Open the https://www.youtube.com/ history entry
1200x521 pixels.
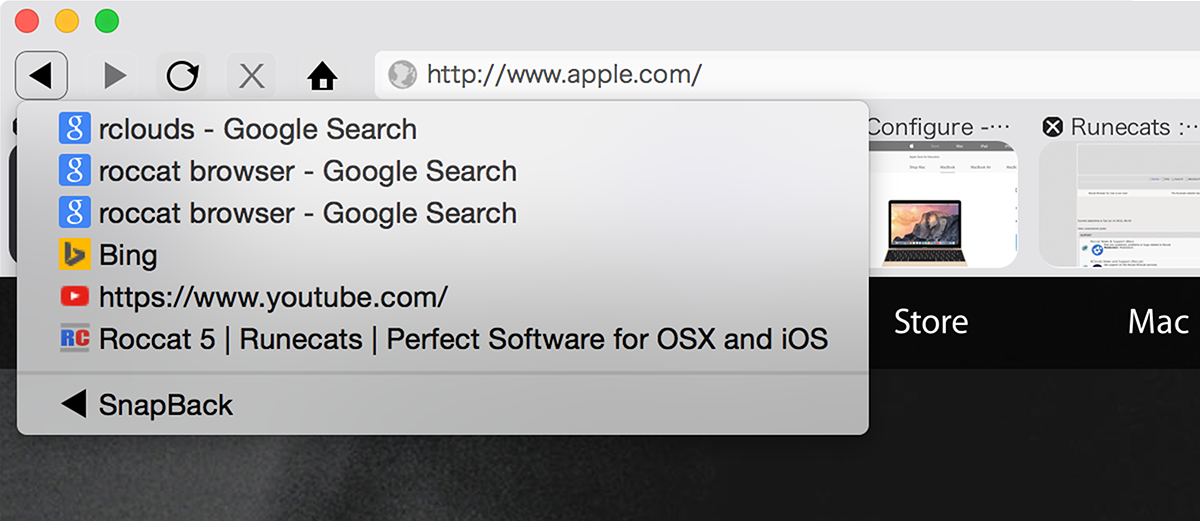coord(442,297)
